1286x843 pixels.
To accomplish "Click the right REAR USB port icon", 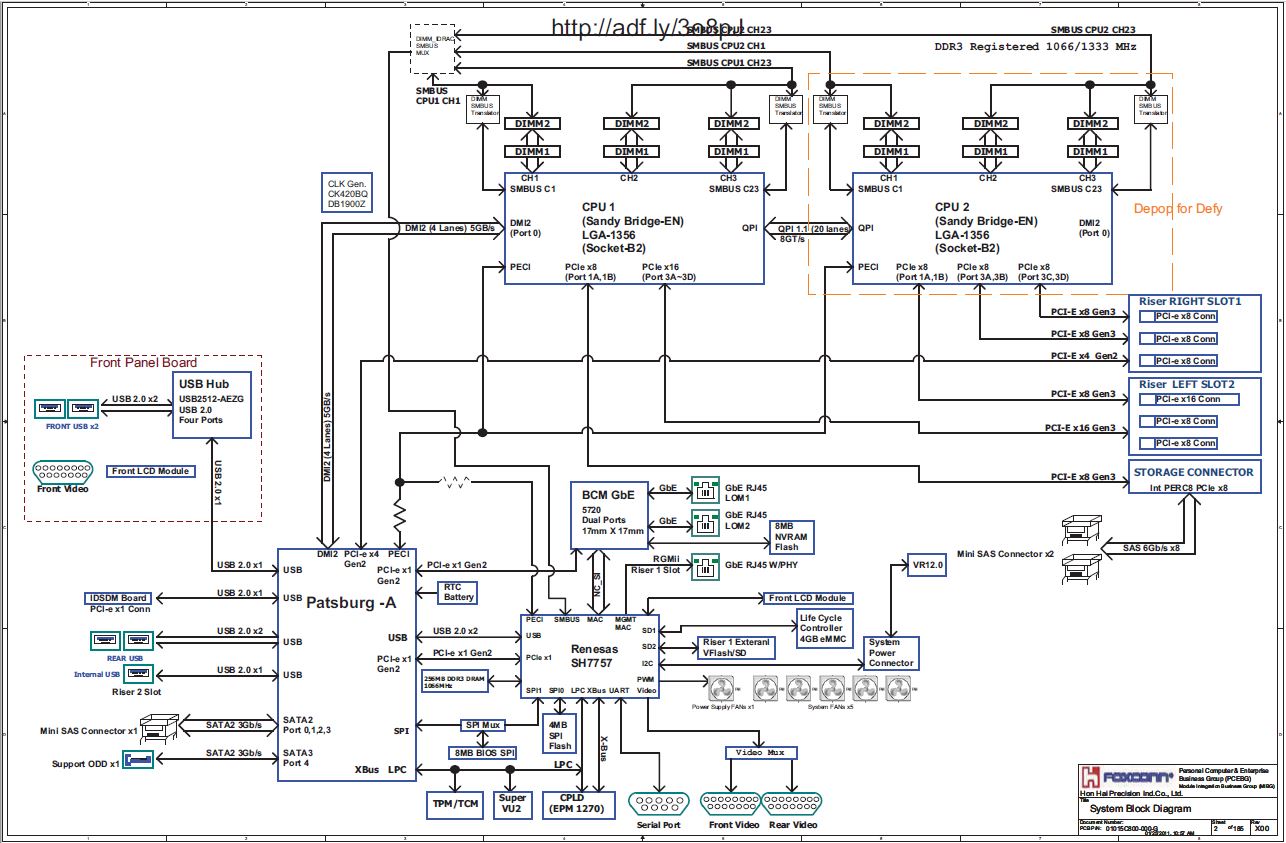I will point(137,639).
